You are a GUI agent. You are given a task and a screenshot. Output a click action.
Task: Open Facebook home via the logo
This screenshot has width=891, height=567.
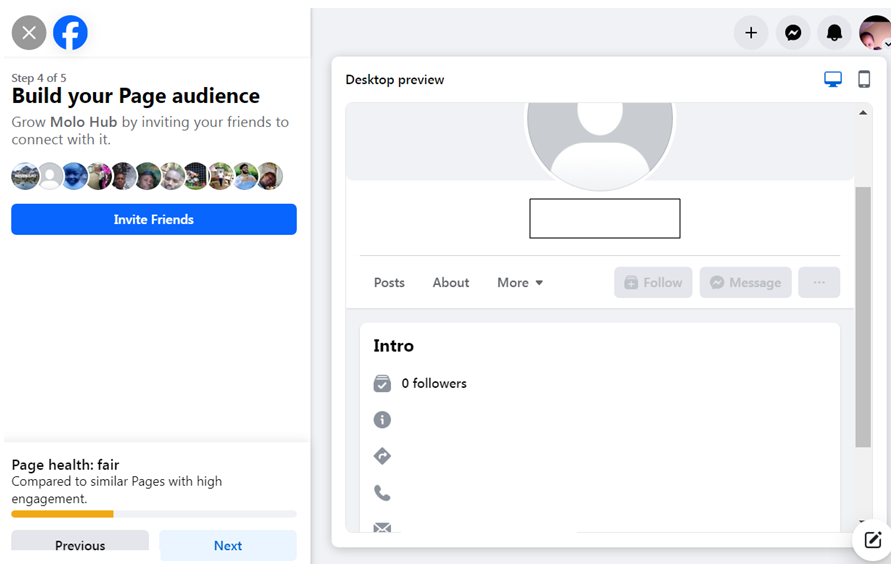point(70,33)
